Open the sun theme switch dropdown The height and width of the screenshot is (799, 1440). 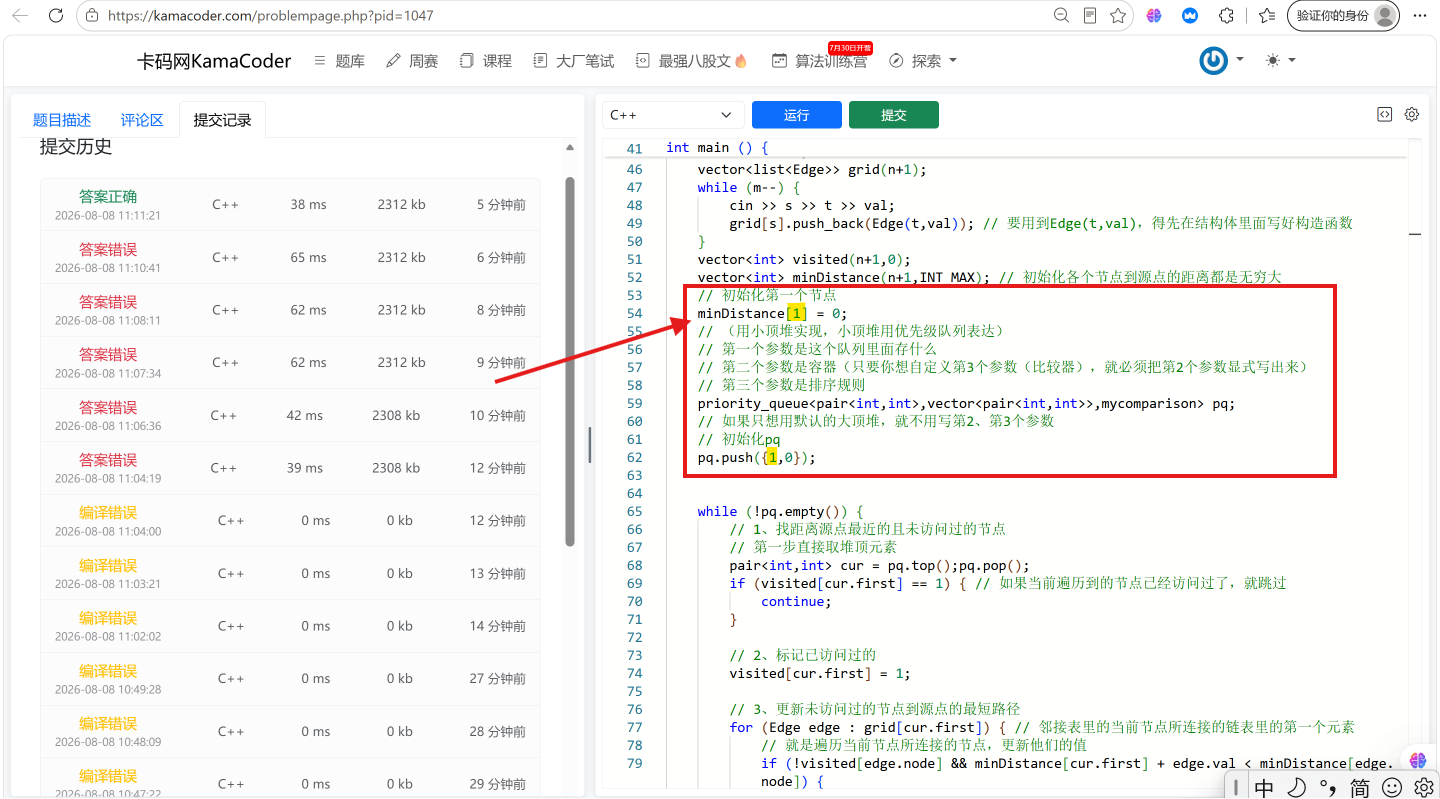click(x=1280, y=60)
